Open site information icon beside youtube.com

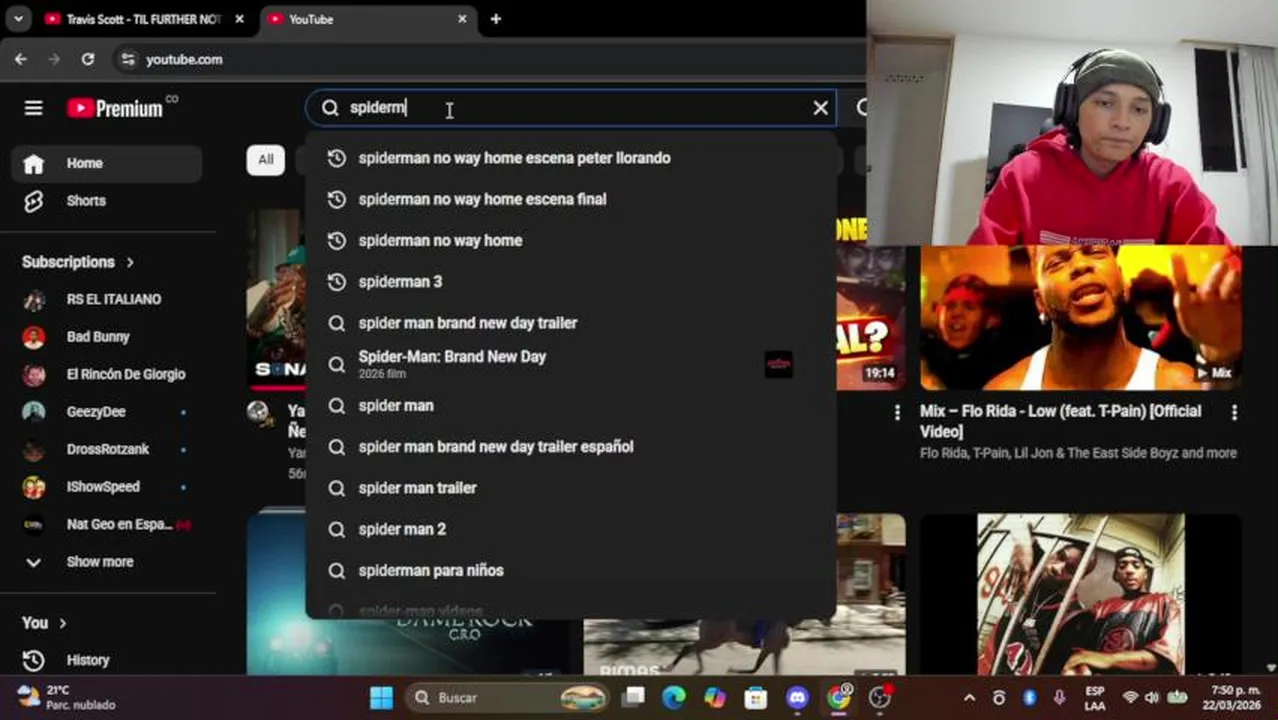(x=127, y=60)
